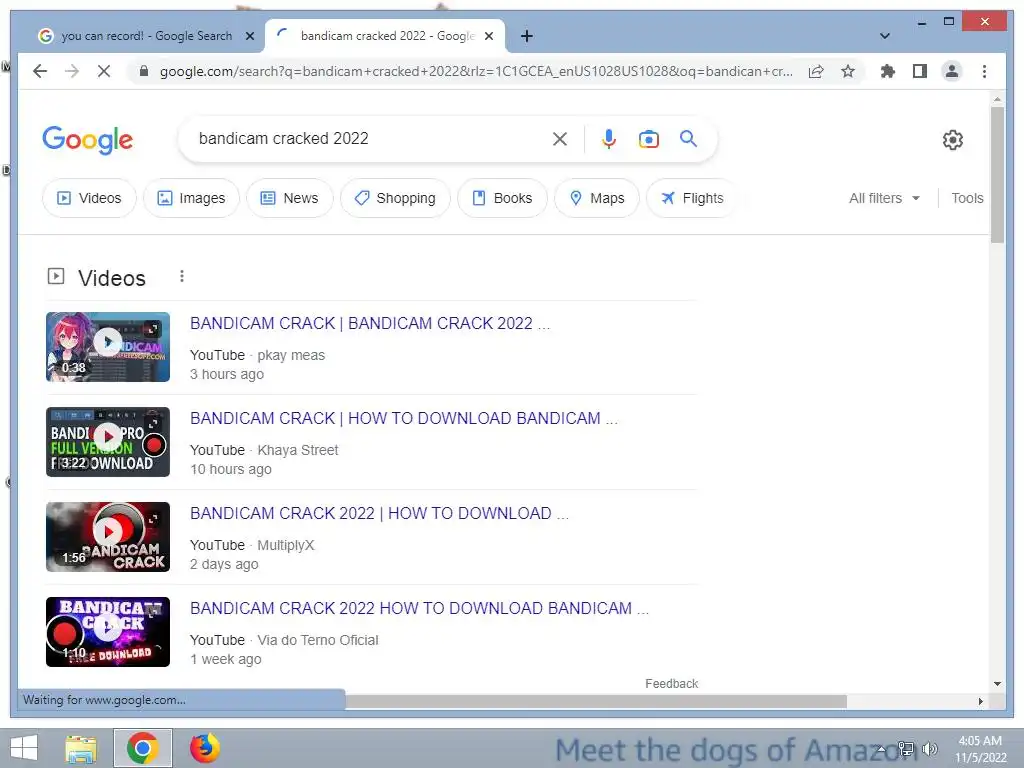Go to Google homepage via logo
This screenshot has width=1024, height=768.
88,140
